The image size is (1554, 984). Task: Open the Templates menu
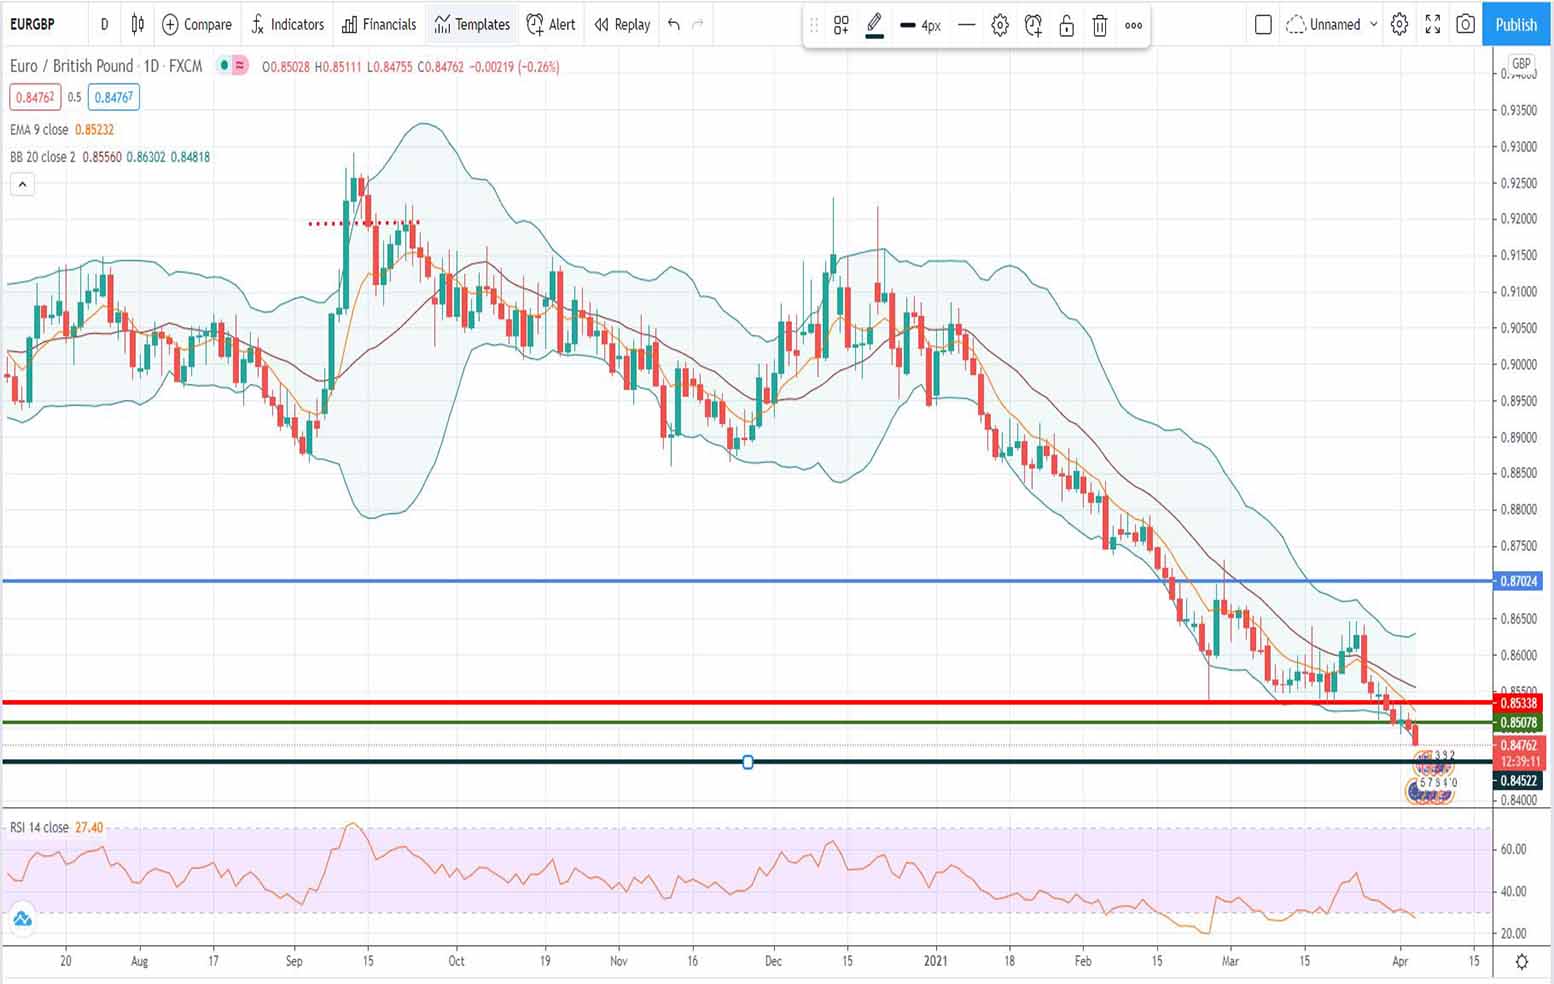coord(472,24)
